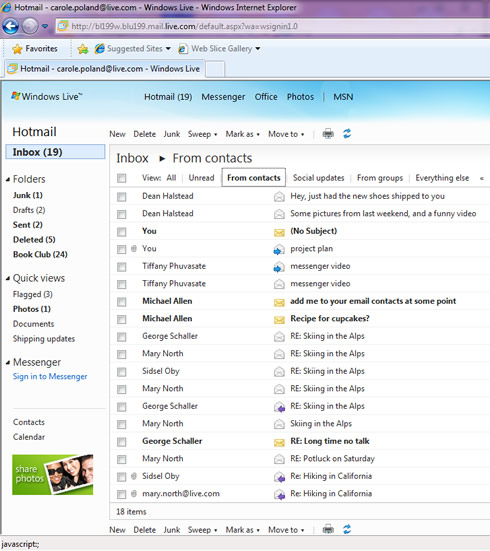The height and width of the screenshot is (551, 490).
Task: Click the share photos banner thumbnail
Action: click(53, 475)
